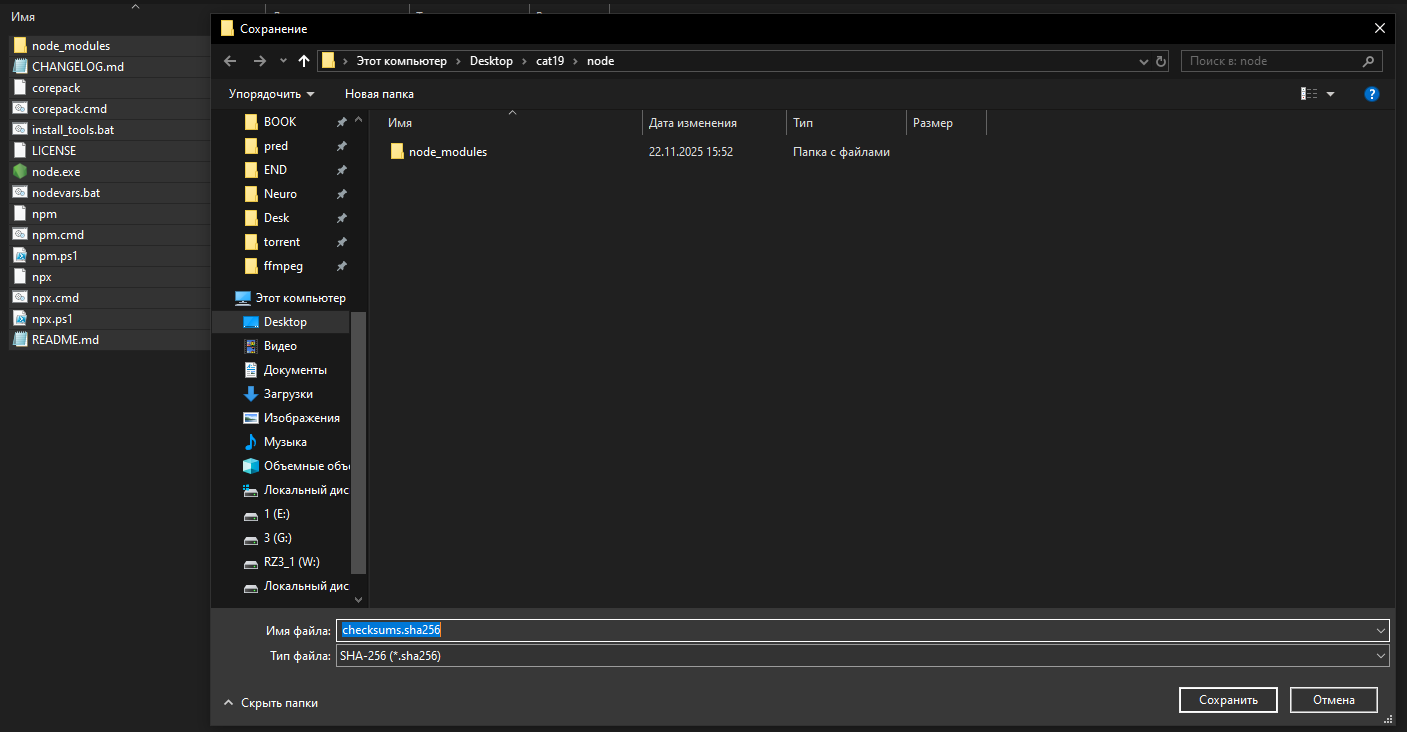Select the END pinned folder

tap(275, 170)
